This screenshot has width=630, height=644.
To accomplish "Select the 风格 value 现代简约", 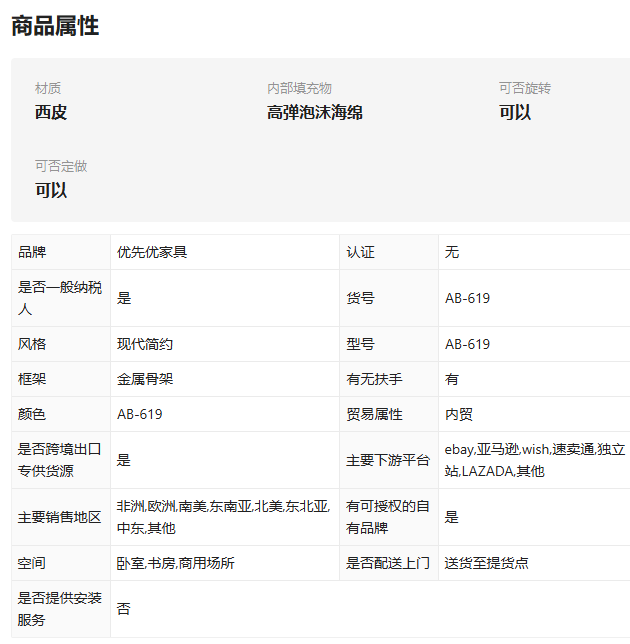I will 145,344.
